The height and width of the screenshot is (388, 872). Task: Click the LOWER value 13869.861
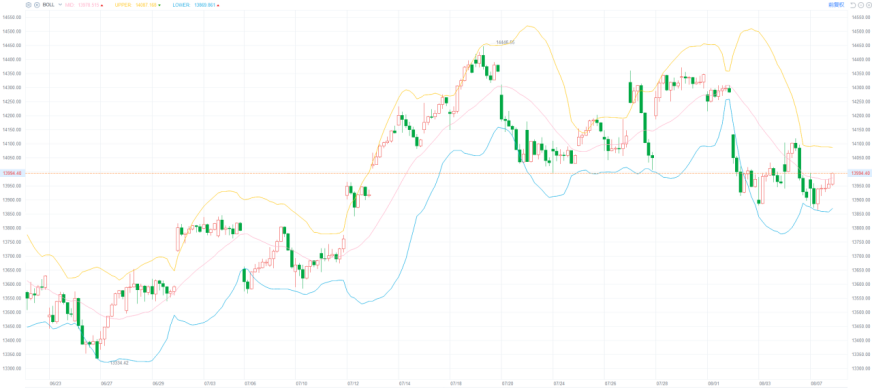pyautogui.click(x=204, y=4)
